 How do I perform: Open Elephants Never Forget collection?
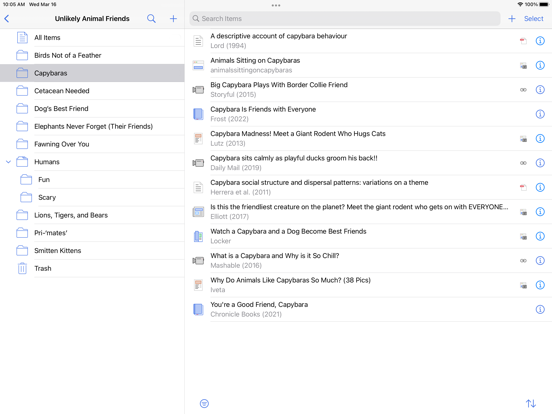pos(92,126)
